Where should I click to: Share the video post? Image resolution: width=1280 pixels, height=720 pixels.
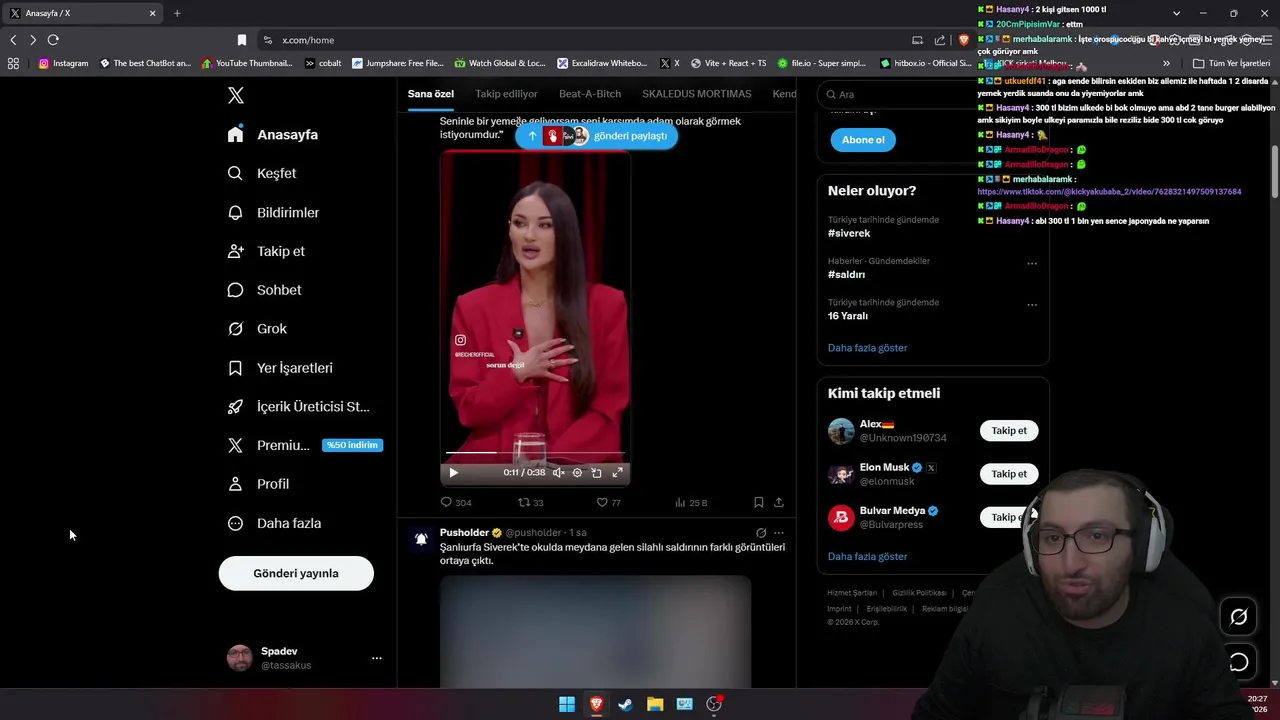point(779,503)
